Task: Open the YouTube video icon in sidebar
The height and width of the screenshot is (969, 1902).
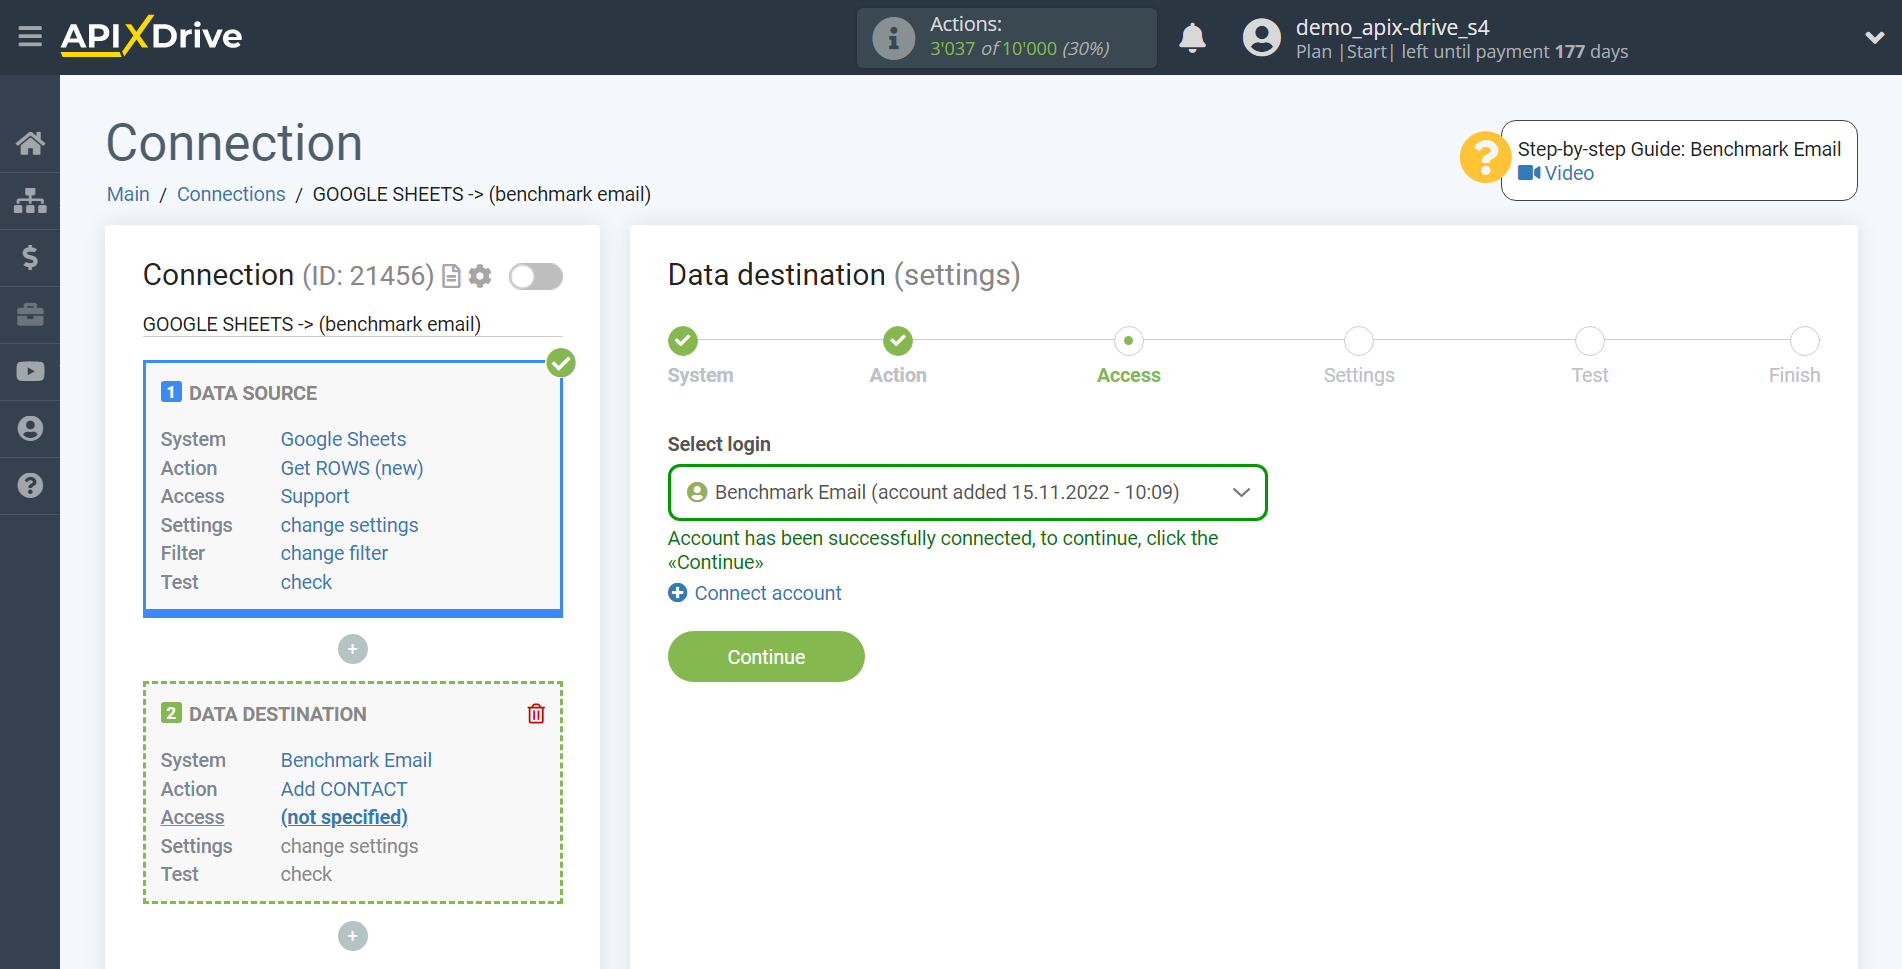Action: tap(30, 372)
